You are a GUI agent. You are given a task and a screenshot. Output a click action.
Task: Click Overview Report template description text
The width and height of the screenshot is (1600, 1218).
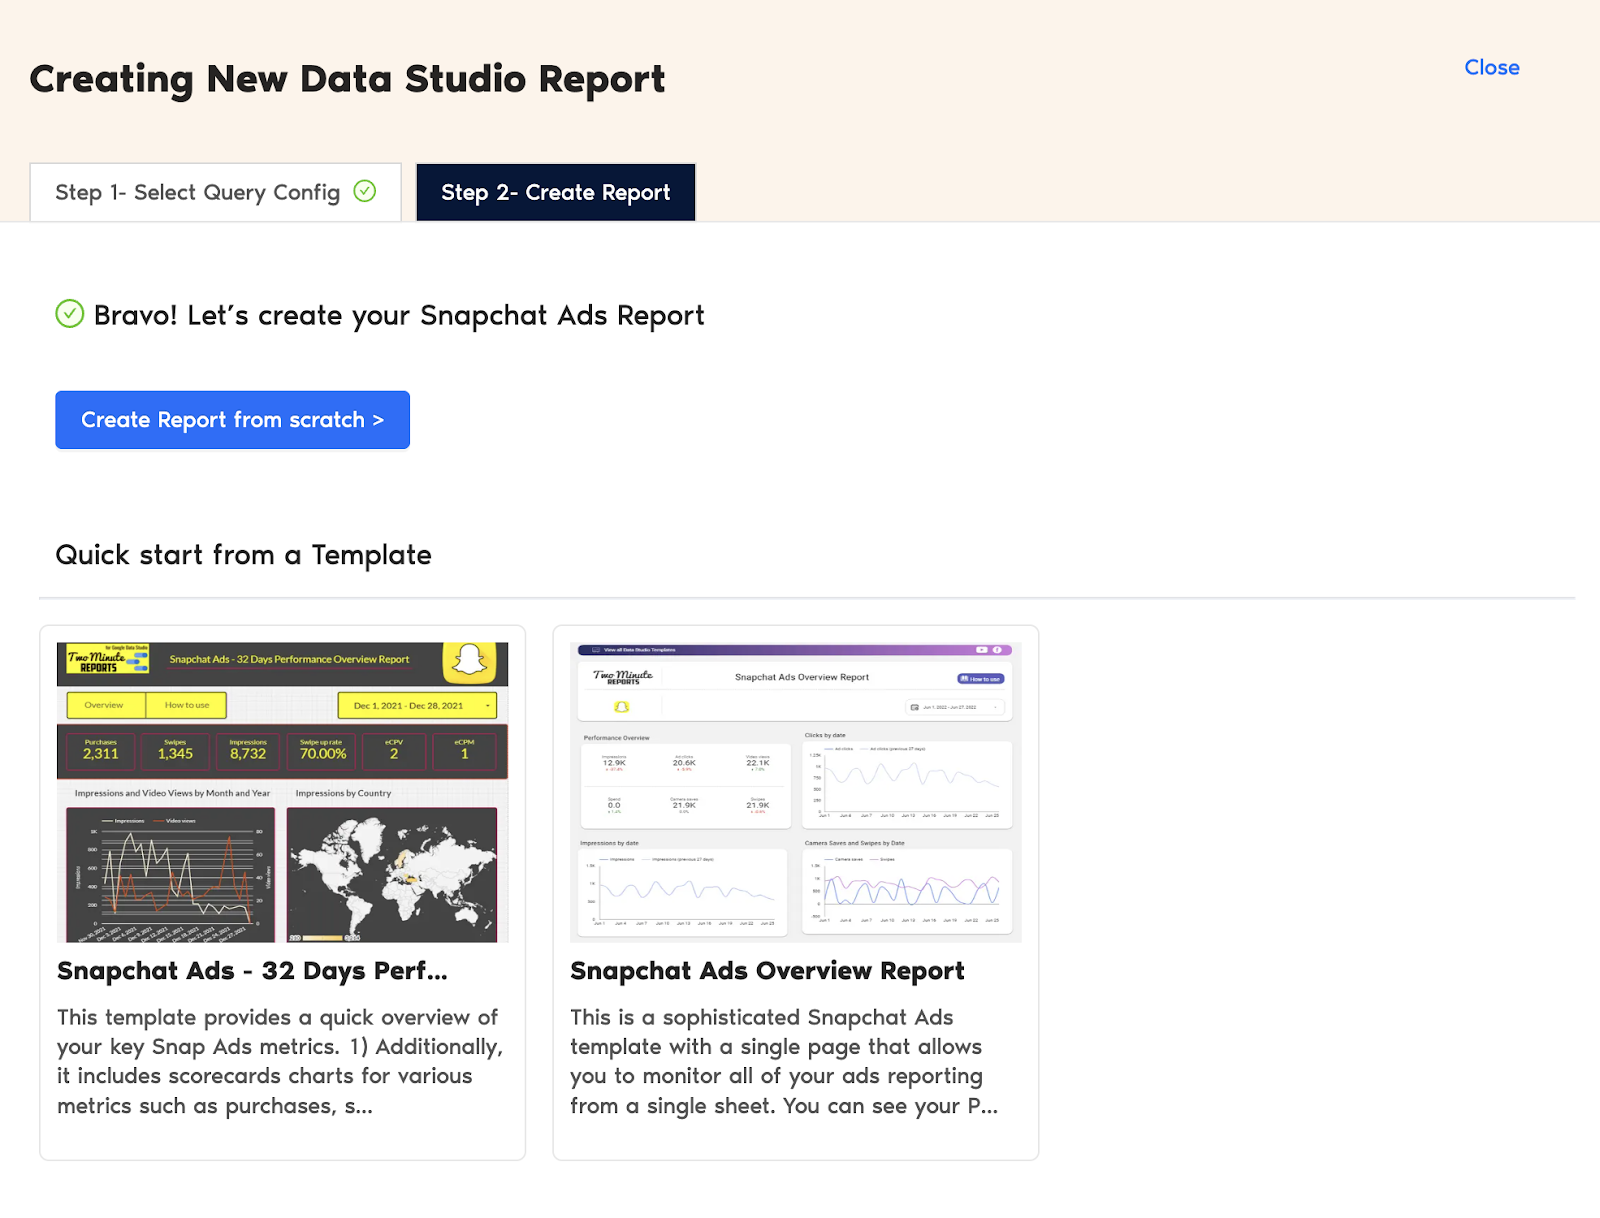pyautogui.click(x=784, y=1061)
